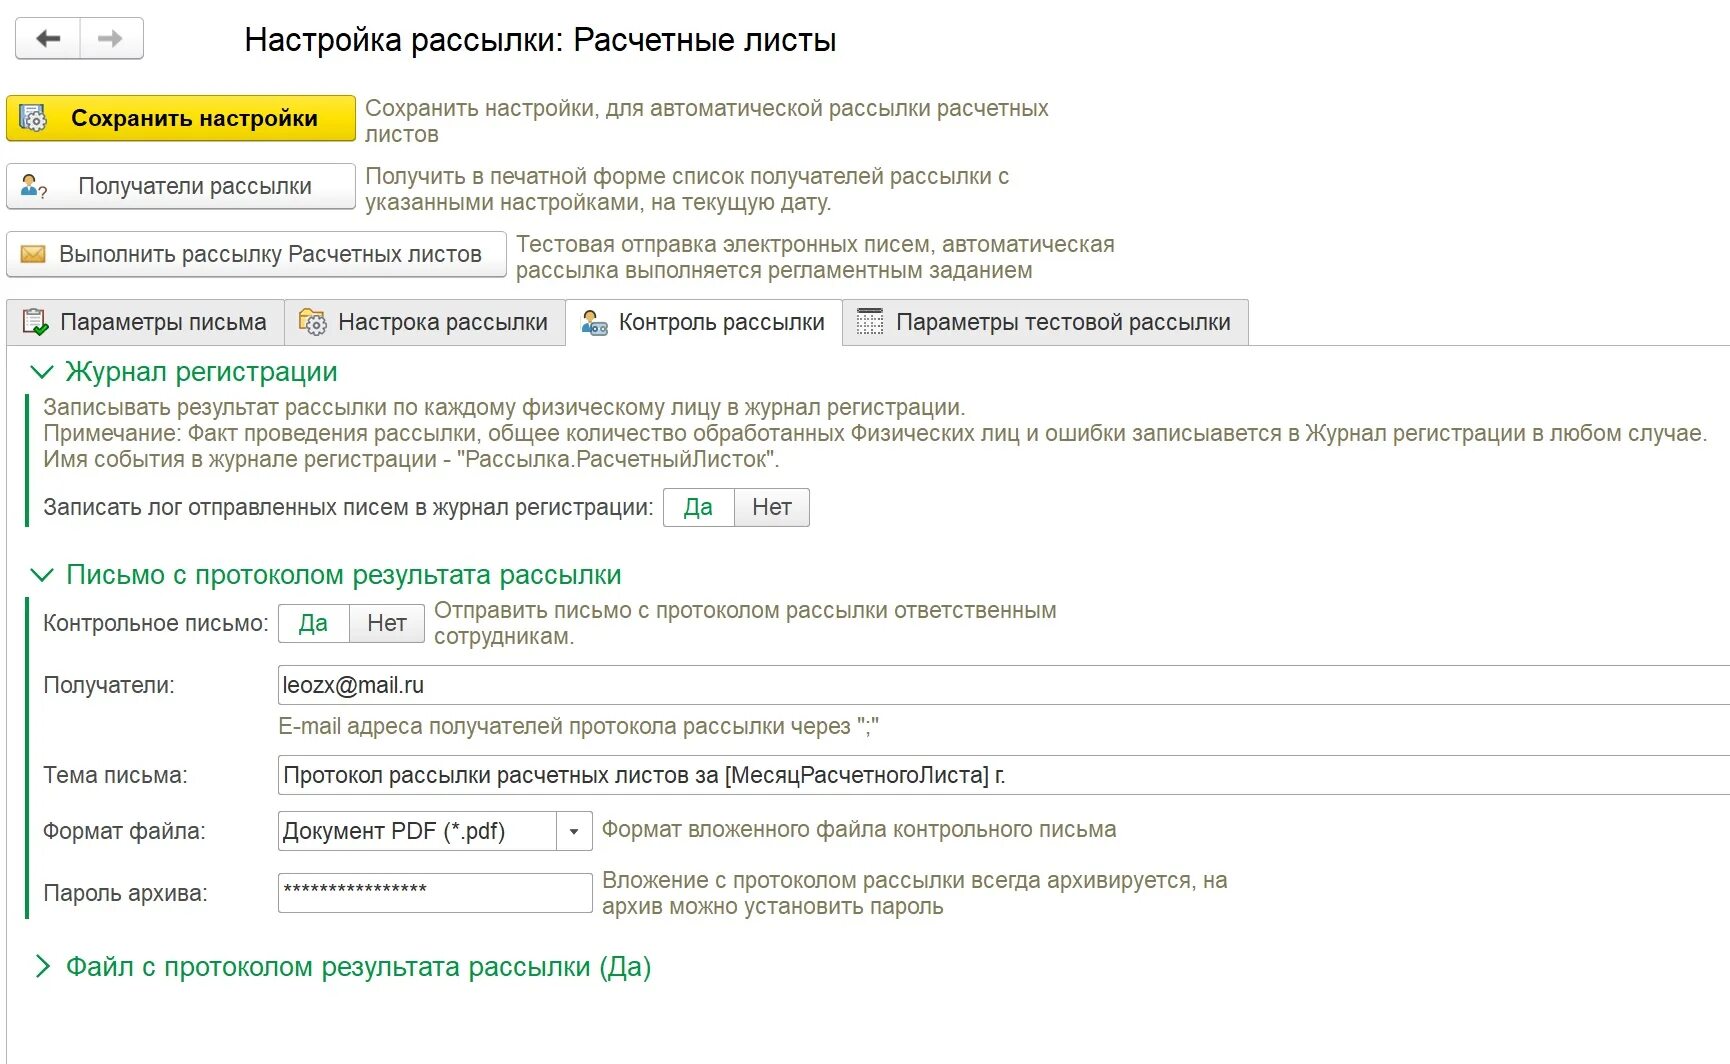Open Получатели рассылки recipient list

181,186
